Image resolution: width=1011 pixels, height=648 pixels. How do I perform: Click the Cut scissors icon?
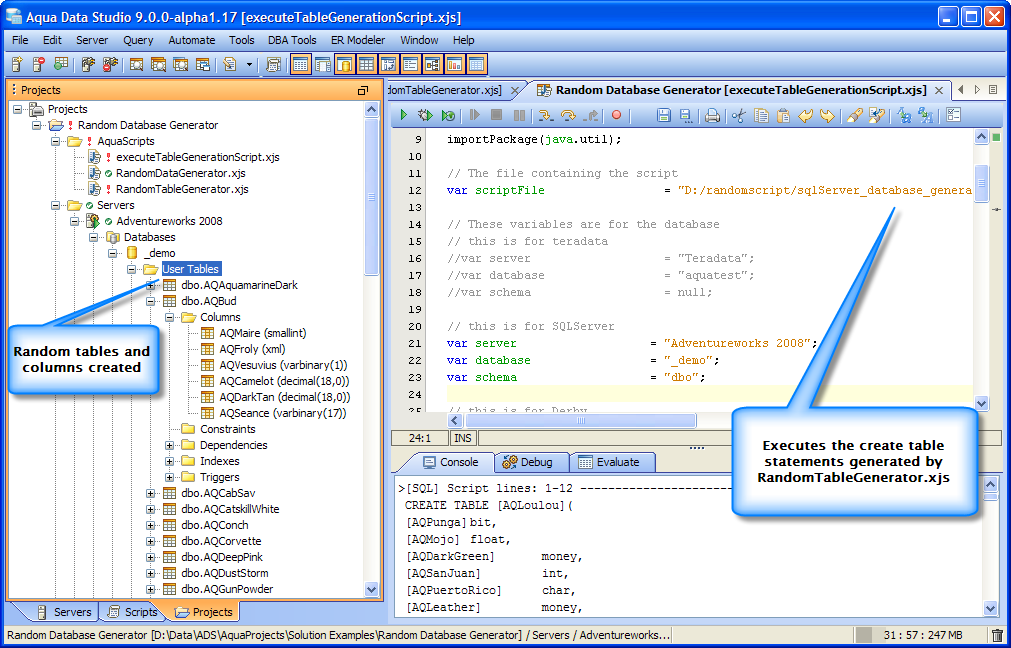tap(738, 116)
